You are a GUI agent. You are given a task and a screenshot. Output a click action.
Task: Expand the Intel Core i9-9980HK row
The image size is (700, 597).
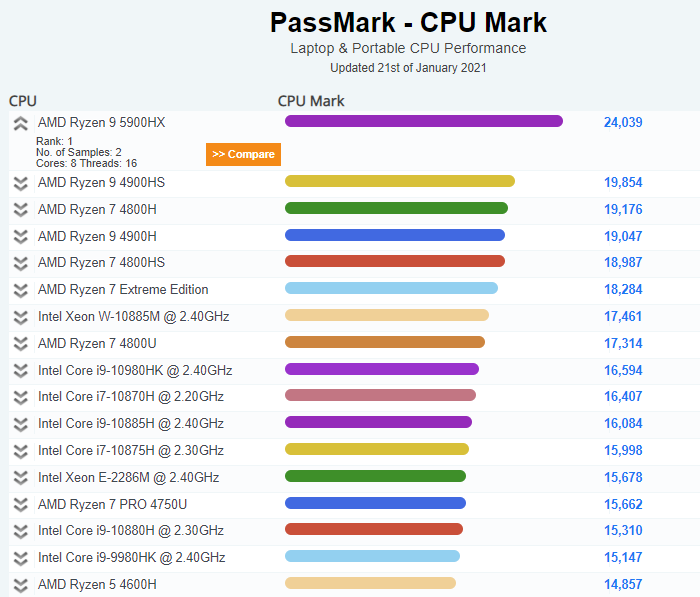coord(21,558)
